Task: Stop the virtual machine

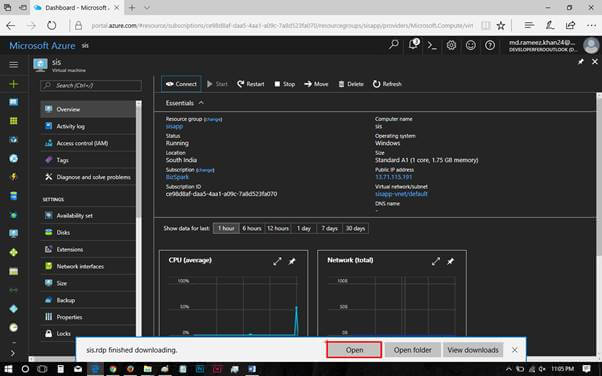Action: [x=284, y=84]
